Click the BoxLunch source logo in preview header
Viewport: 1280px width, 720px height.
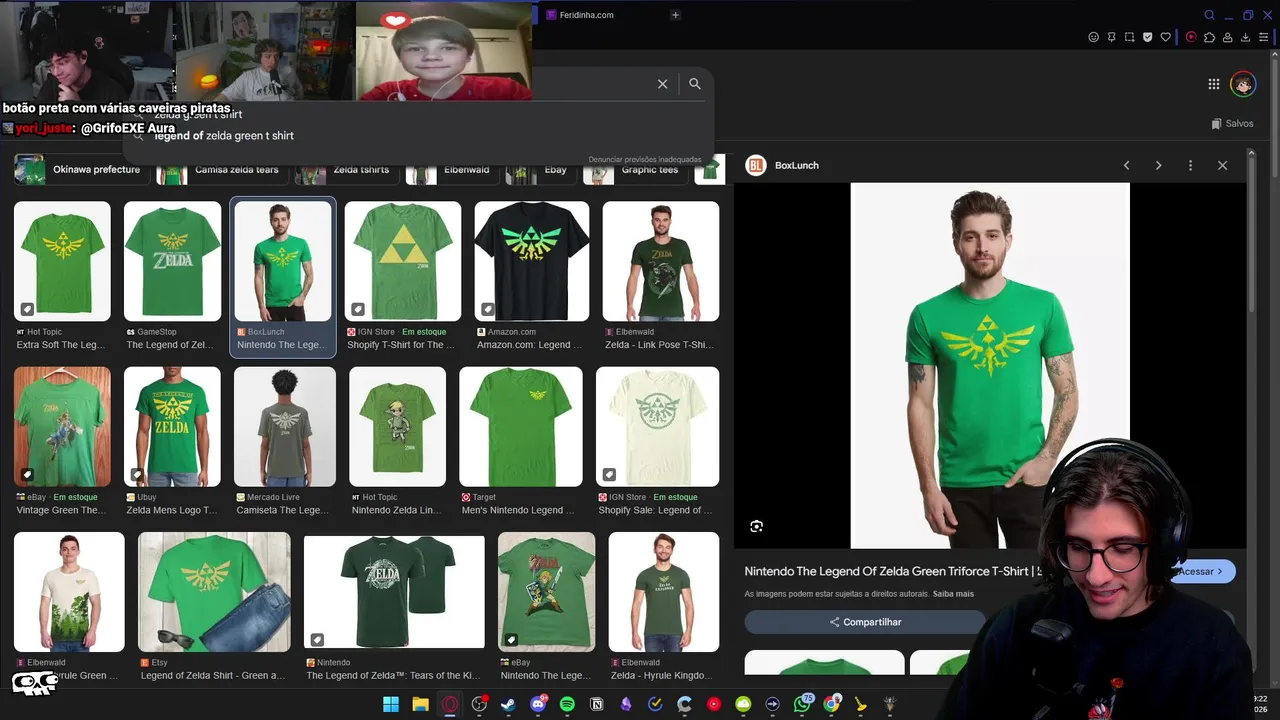pyautogui.click(x=756, y=165)
